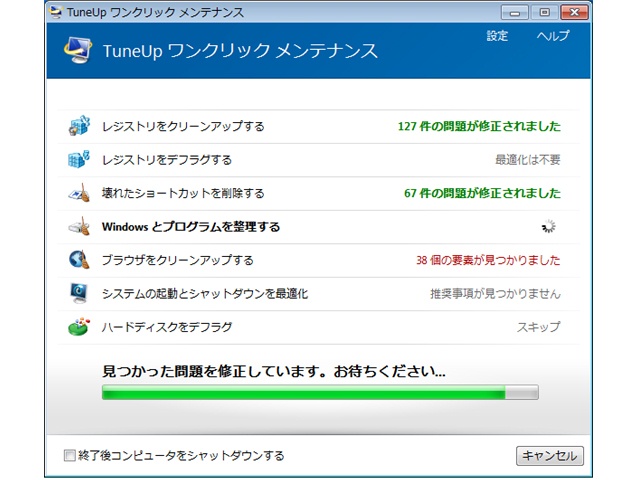Viewport: 640px width, 480px height.
Task: Click the TuneUp logo in header
Action: [74, 51]
